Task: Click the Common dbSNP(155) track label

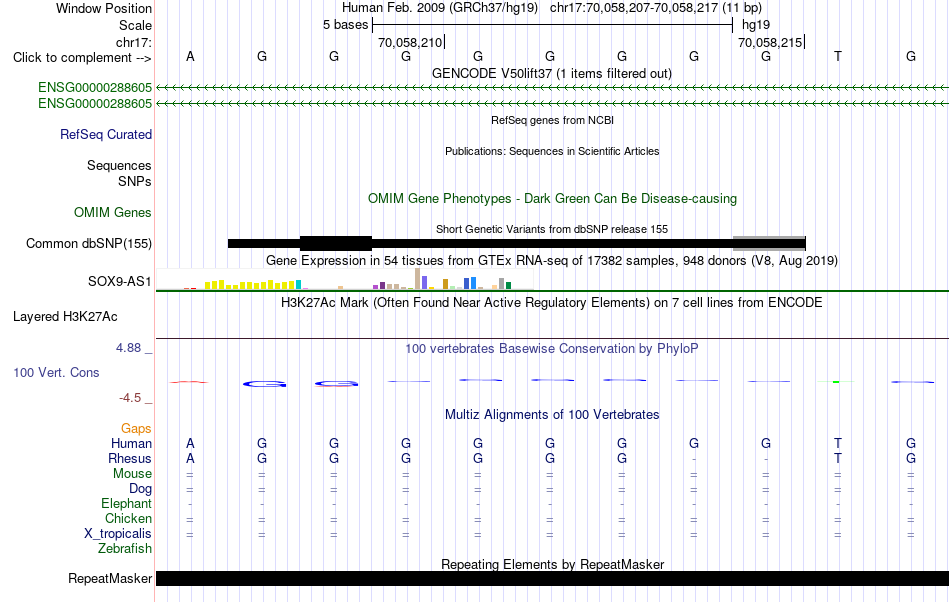Action: [x=89, y=243]
